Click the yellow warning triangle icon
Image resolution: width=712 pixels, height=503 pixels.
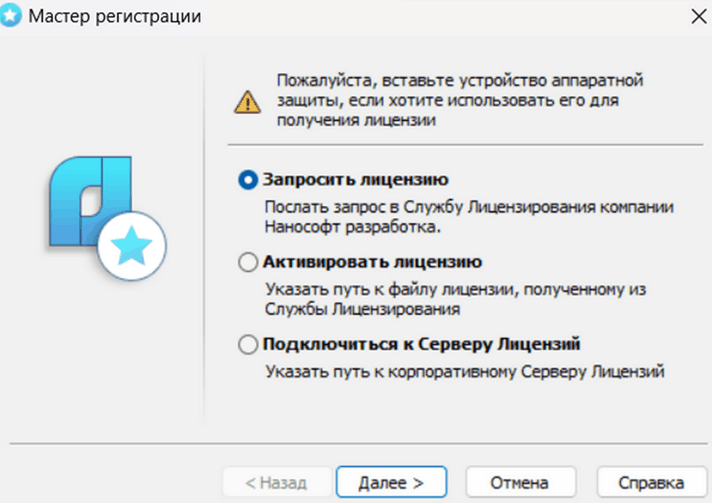245,100
